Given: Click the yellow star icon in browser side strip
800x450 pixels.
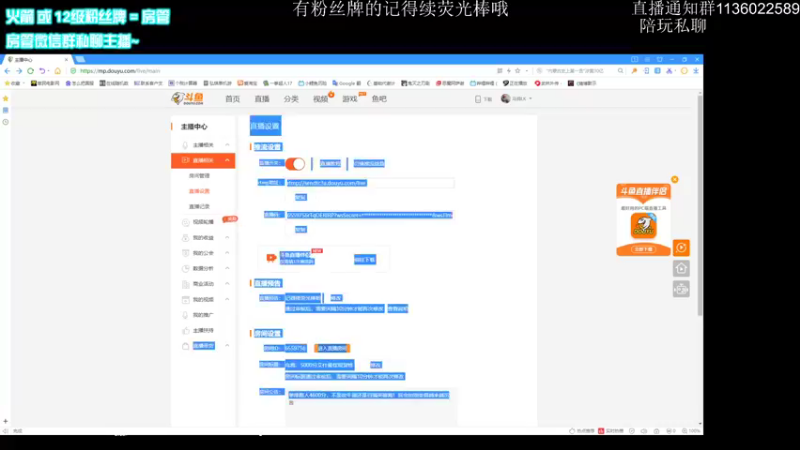Looking at the screenshot, I should point(6,98).
